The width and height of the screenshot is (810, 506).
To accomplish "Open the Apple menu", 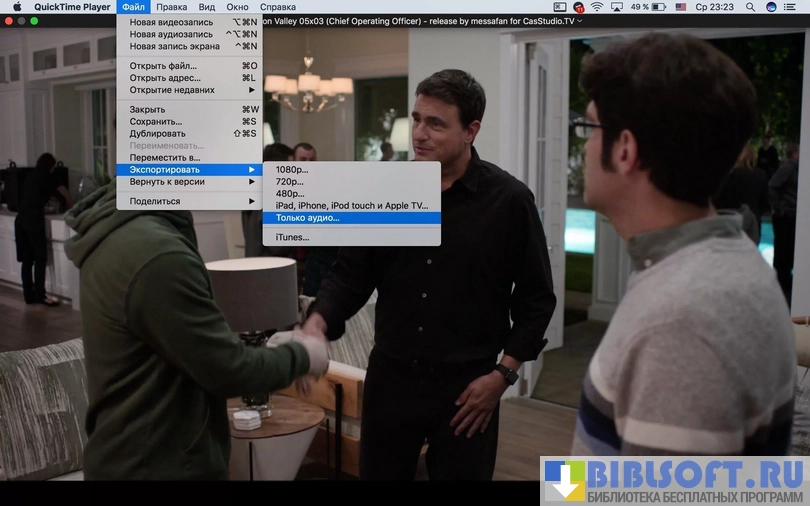I will tap(17, 7).
